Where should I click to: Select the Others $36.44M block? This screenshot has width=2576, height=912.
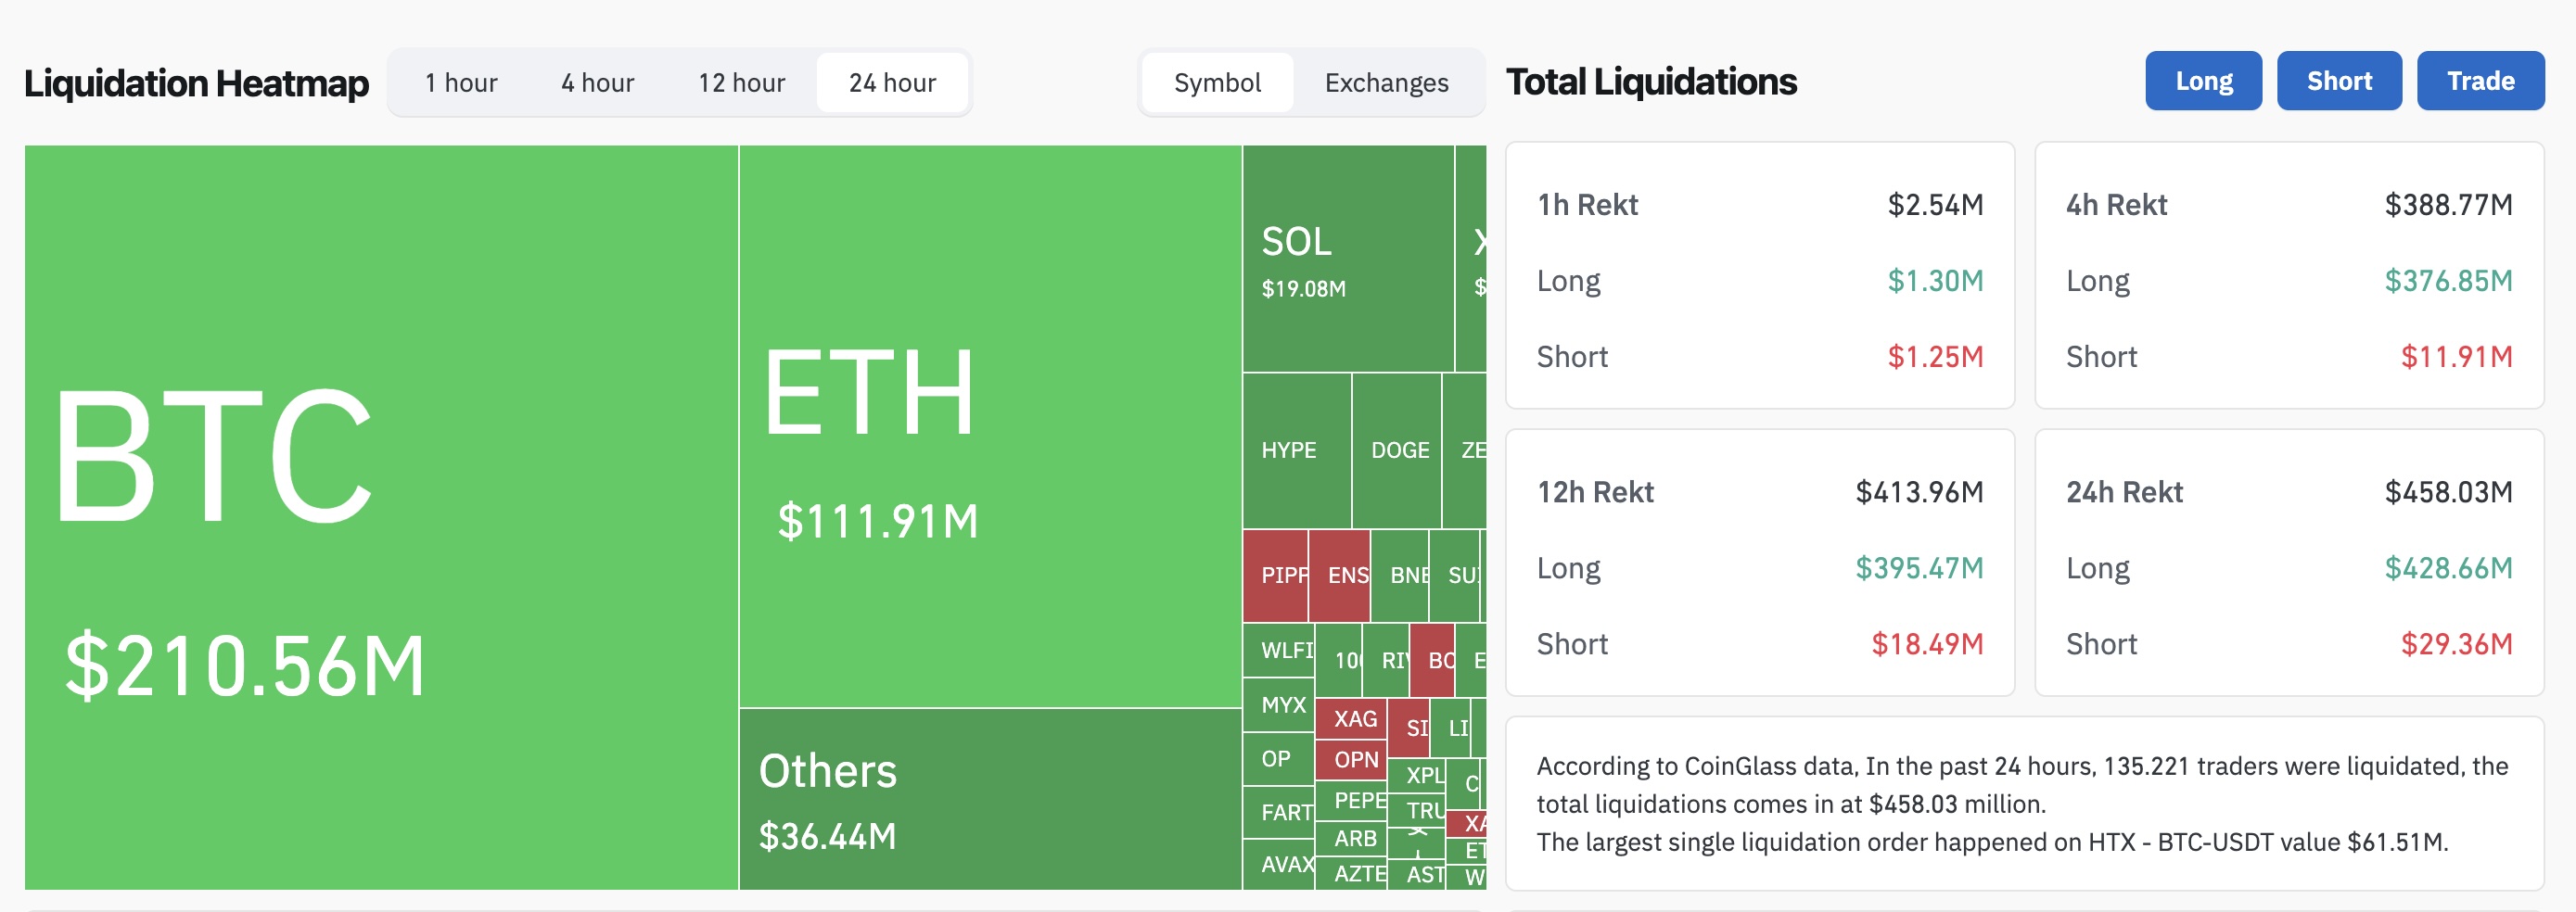pyautogui.click(x=990, y=799)
